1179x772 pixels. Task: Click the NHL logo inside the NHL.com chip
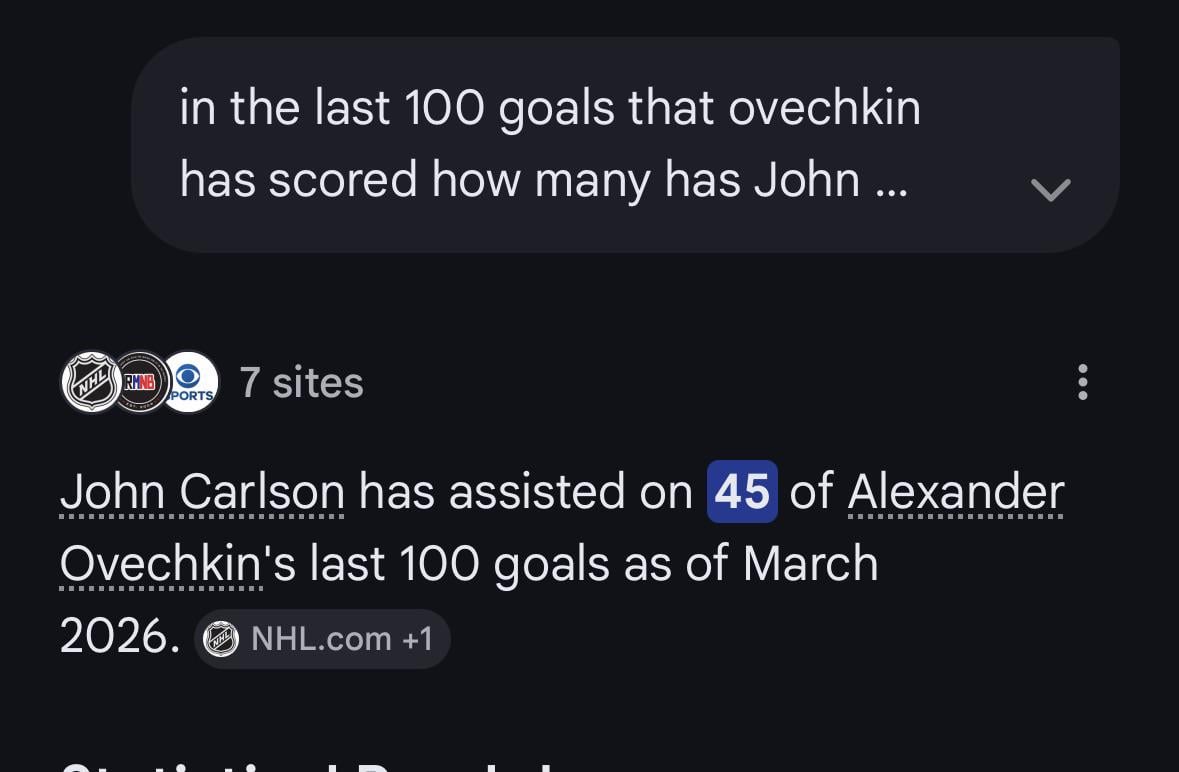click(x=222, y=638)
